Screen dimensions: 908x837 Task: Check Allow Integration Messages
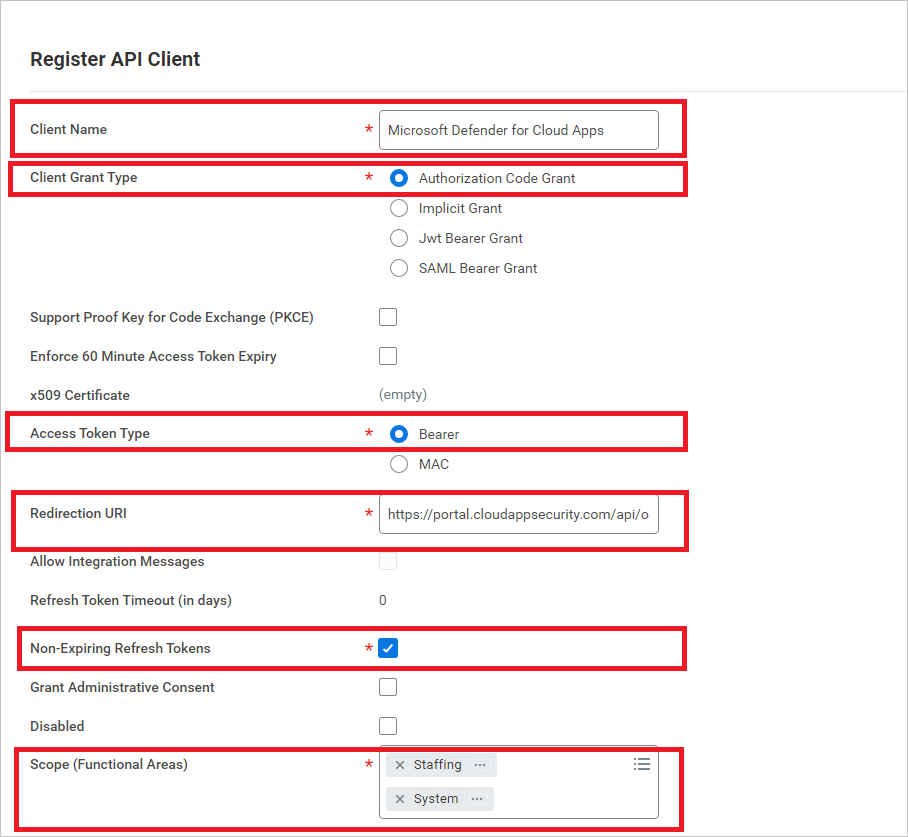pyautogui.click(x=388, y=561)
